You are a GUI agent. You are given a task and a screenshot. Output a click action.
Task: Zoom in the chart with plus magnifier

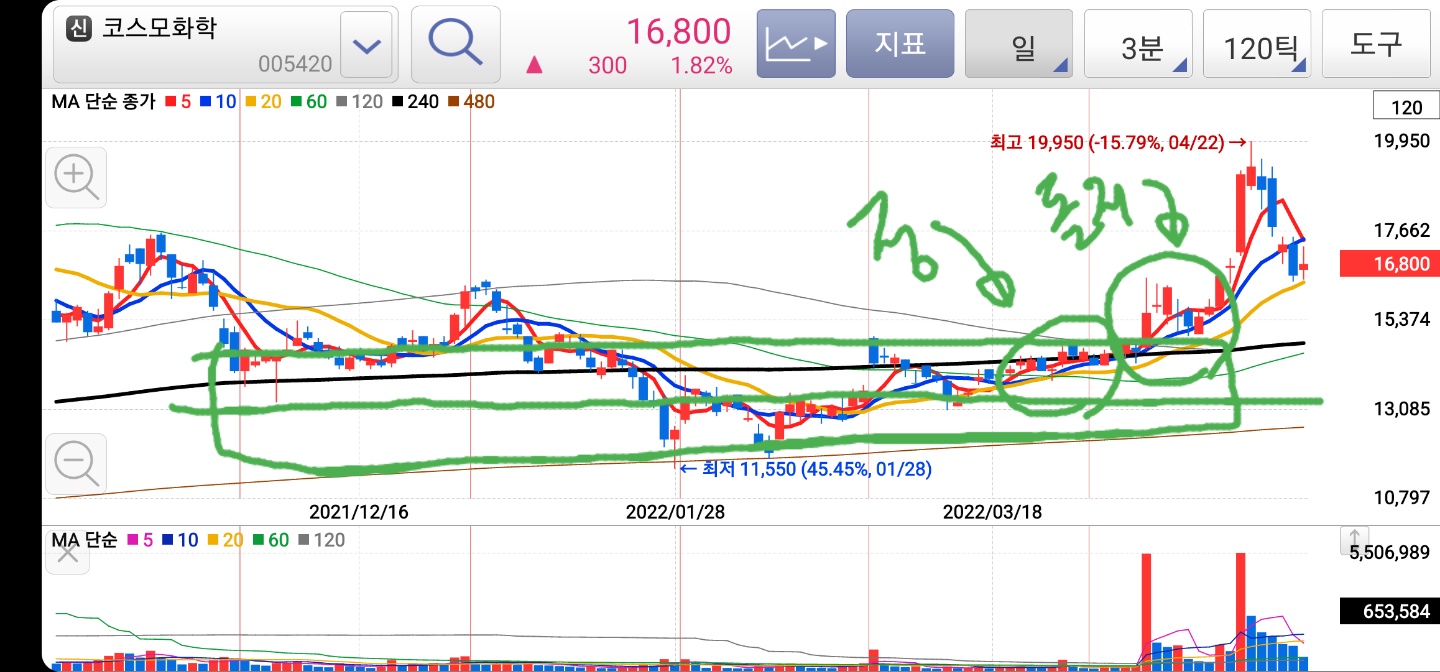75,178
